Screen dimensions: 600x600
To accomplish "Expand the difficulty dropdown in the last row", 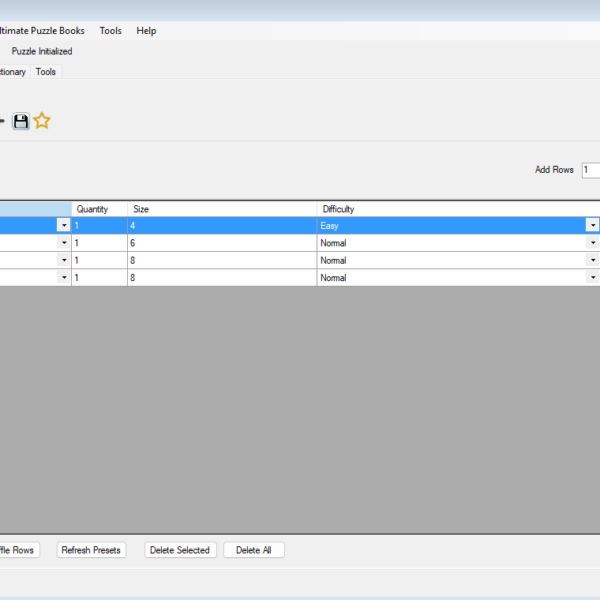I will (592, 277).
